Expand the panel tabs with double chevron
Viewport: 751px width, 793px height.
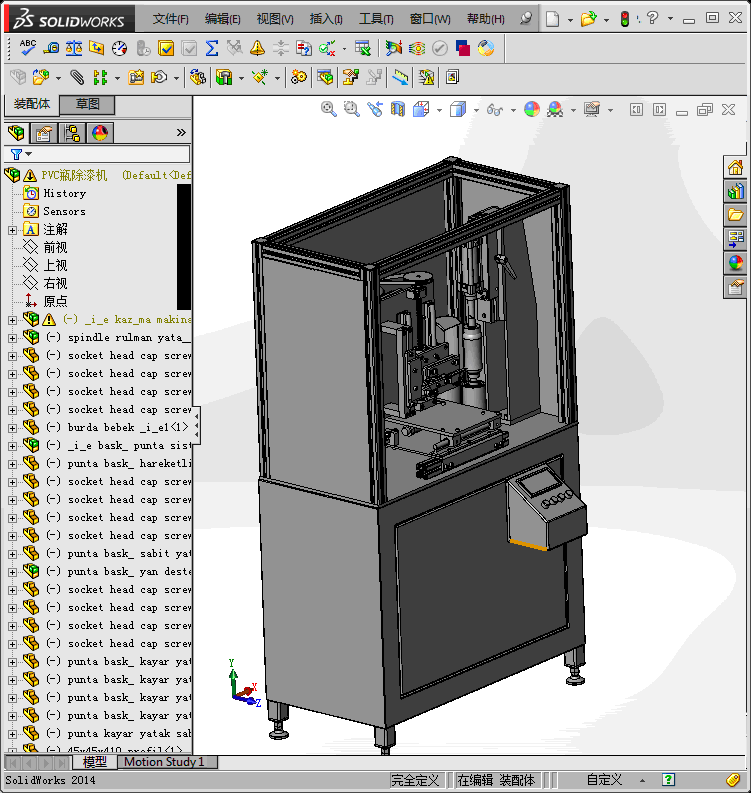(x=181, y=133)
